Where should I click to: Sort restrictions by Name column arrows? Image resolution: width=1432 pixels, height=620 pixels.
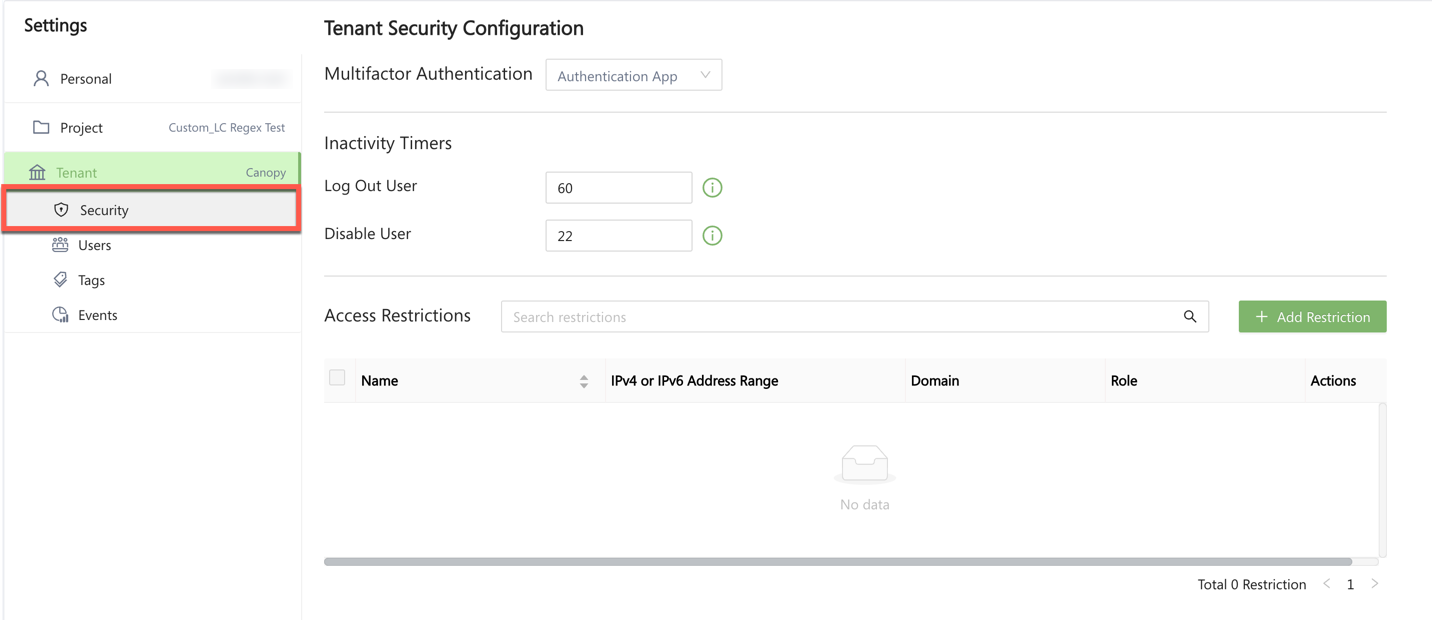coord(584,381)
